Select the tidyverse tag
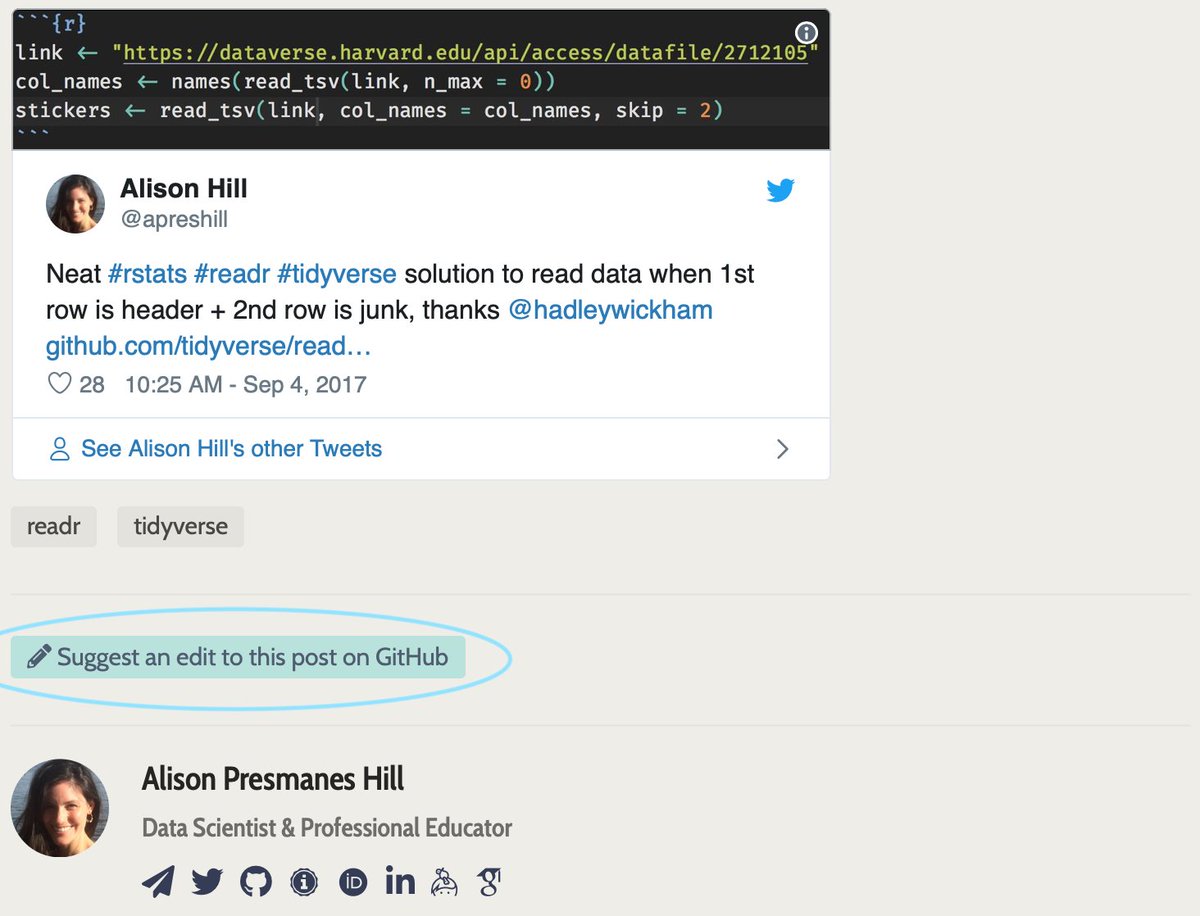Screen dimensions: 1200x916 [x=181, y=526]
